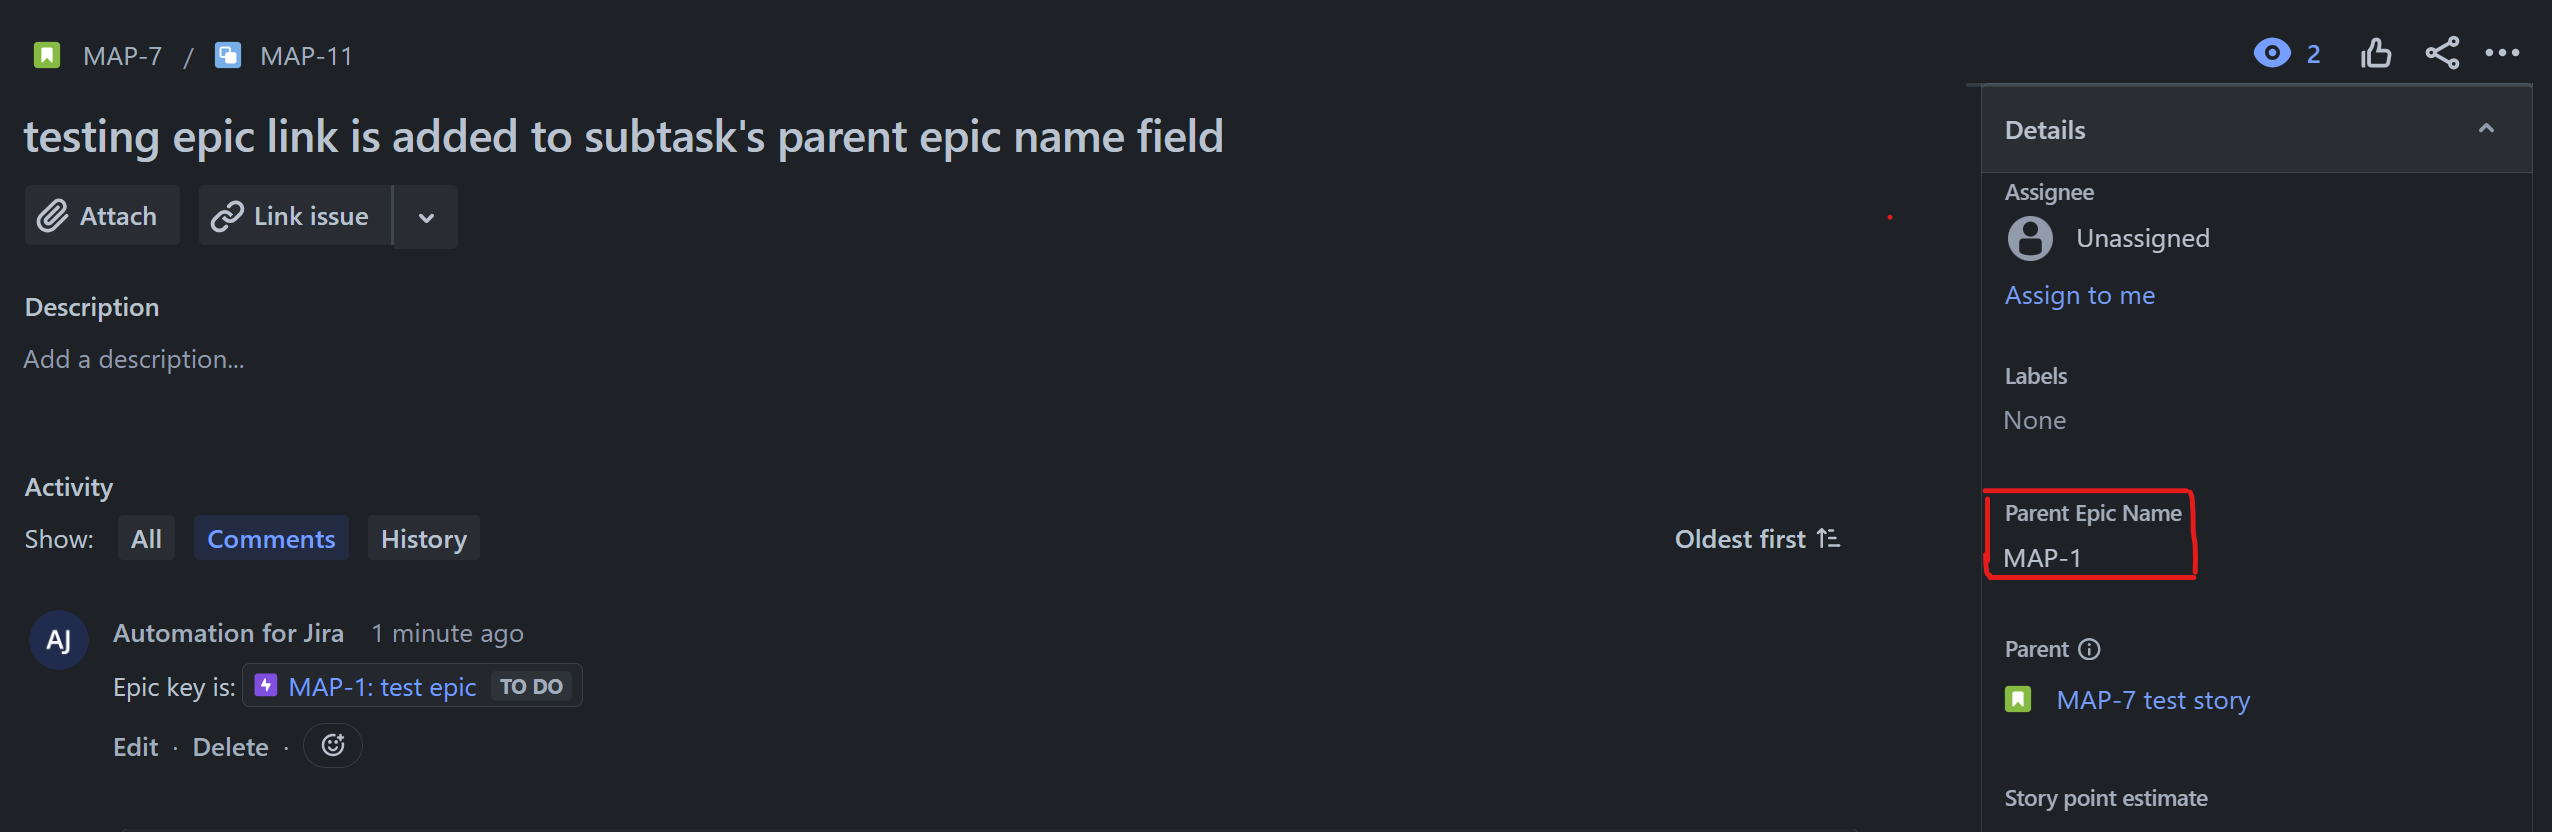The height and width of the screenshot is (832, 2552).
Task: Switch activity view to History
Action: pyautogui.click(x=423, y=538)
